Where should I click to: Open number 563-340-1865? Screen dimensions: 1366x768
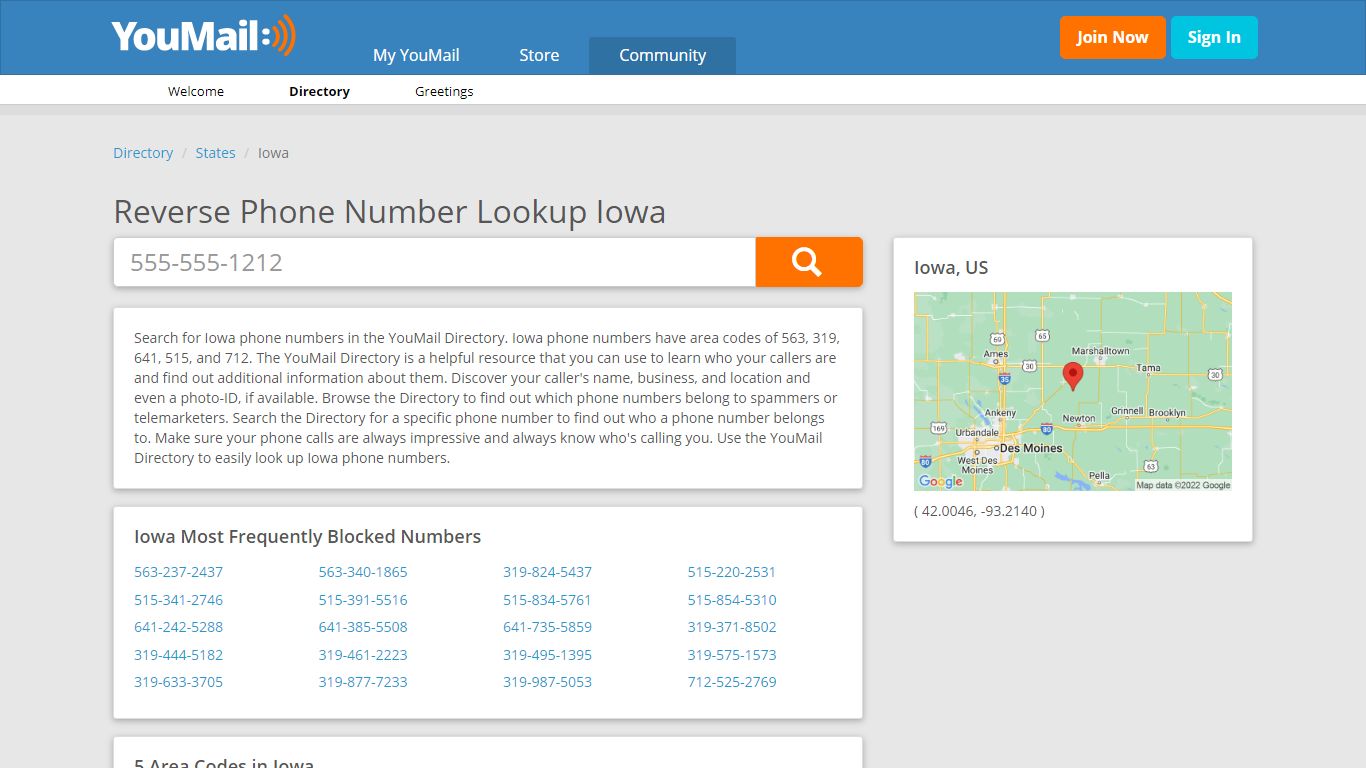(363, 572)
